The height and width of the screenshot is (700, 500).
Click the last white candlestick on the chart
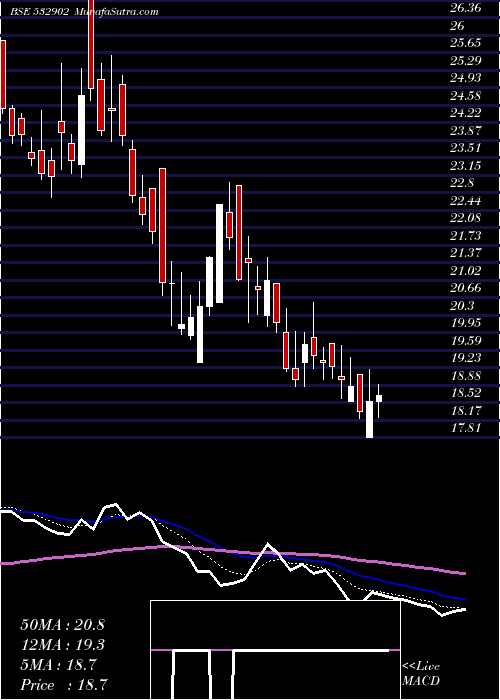(x=379, y=399)
